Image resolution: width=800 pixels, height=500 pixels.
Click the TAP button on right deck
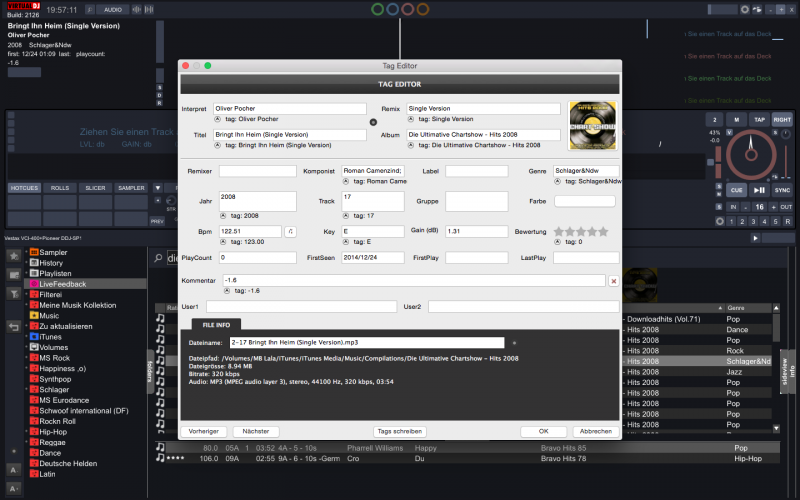point(759,120)
